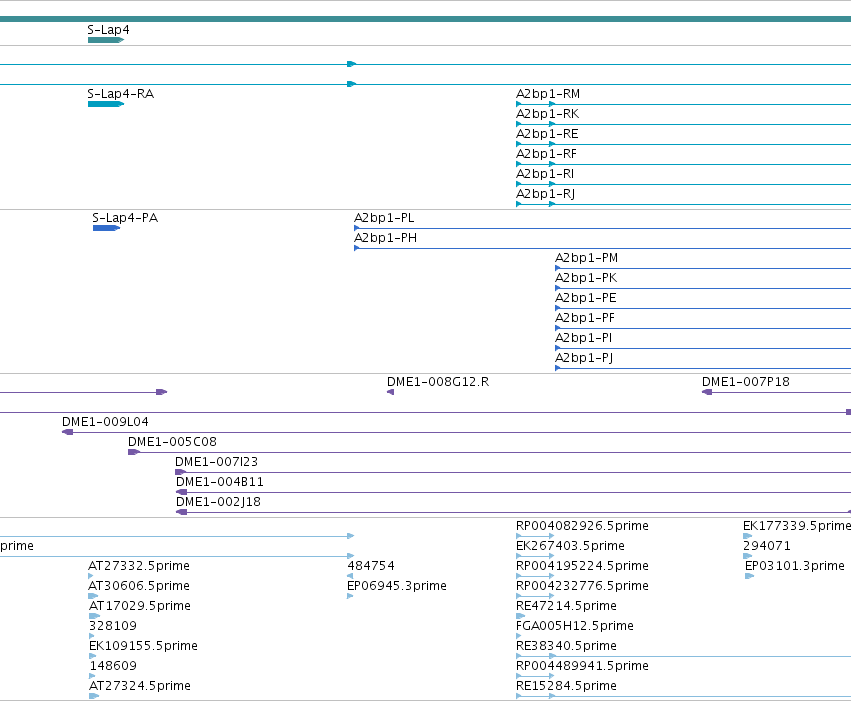Click EST EP06945.3prime

click(397, 587)
